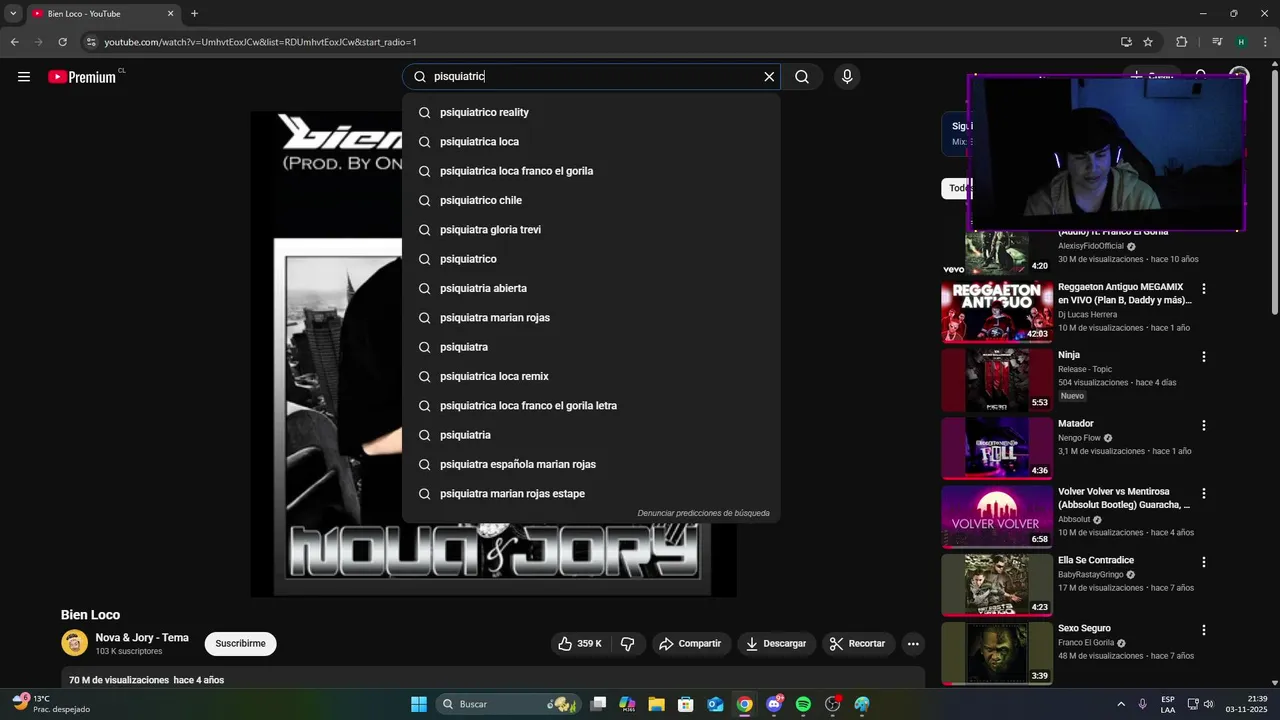Screen dimensions: 1280x720
Task: Select suggestion psiquiatra gloria trevi
Action: pos(591,230)
